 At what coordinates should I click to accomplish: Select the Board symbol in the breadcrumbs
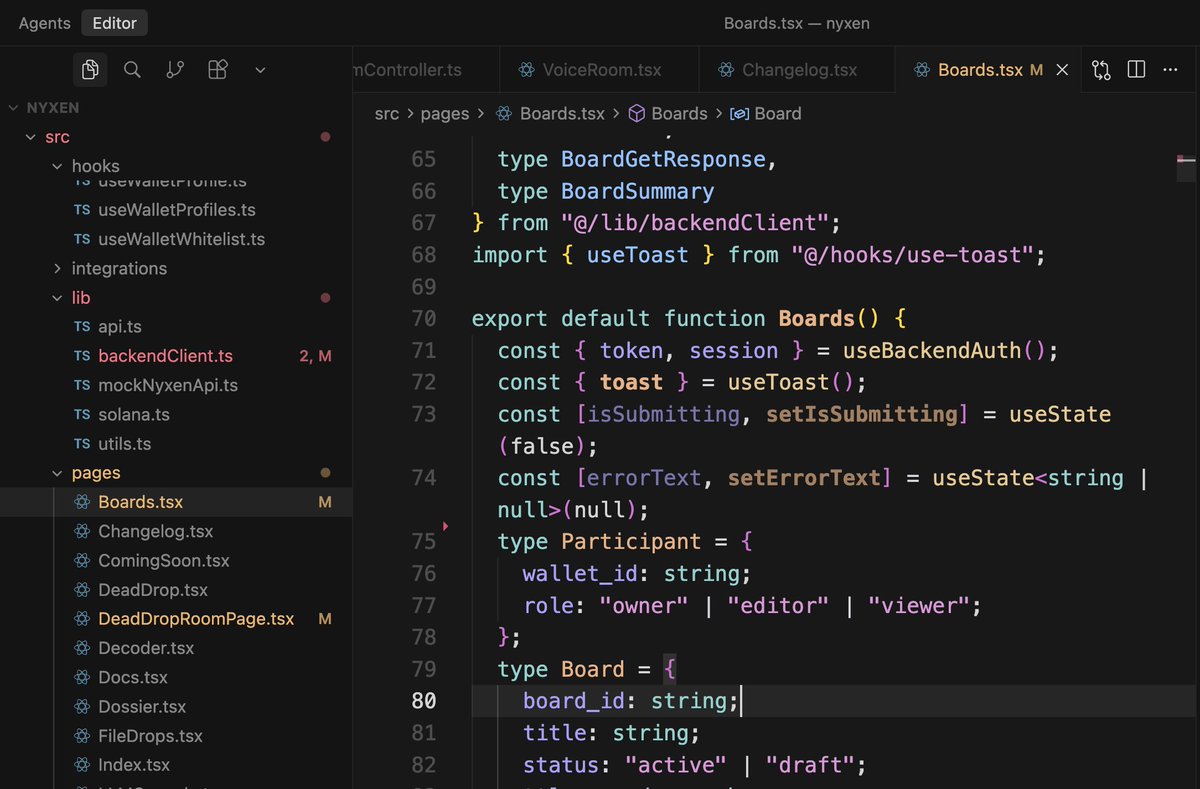point(776,113)
